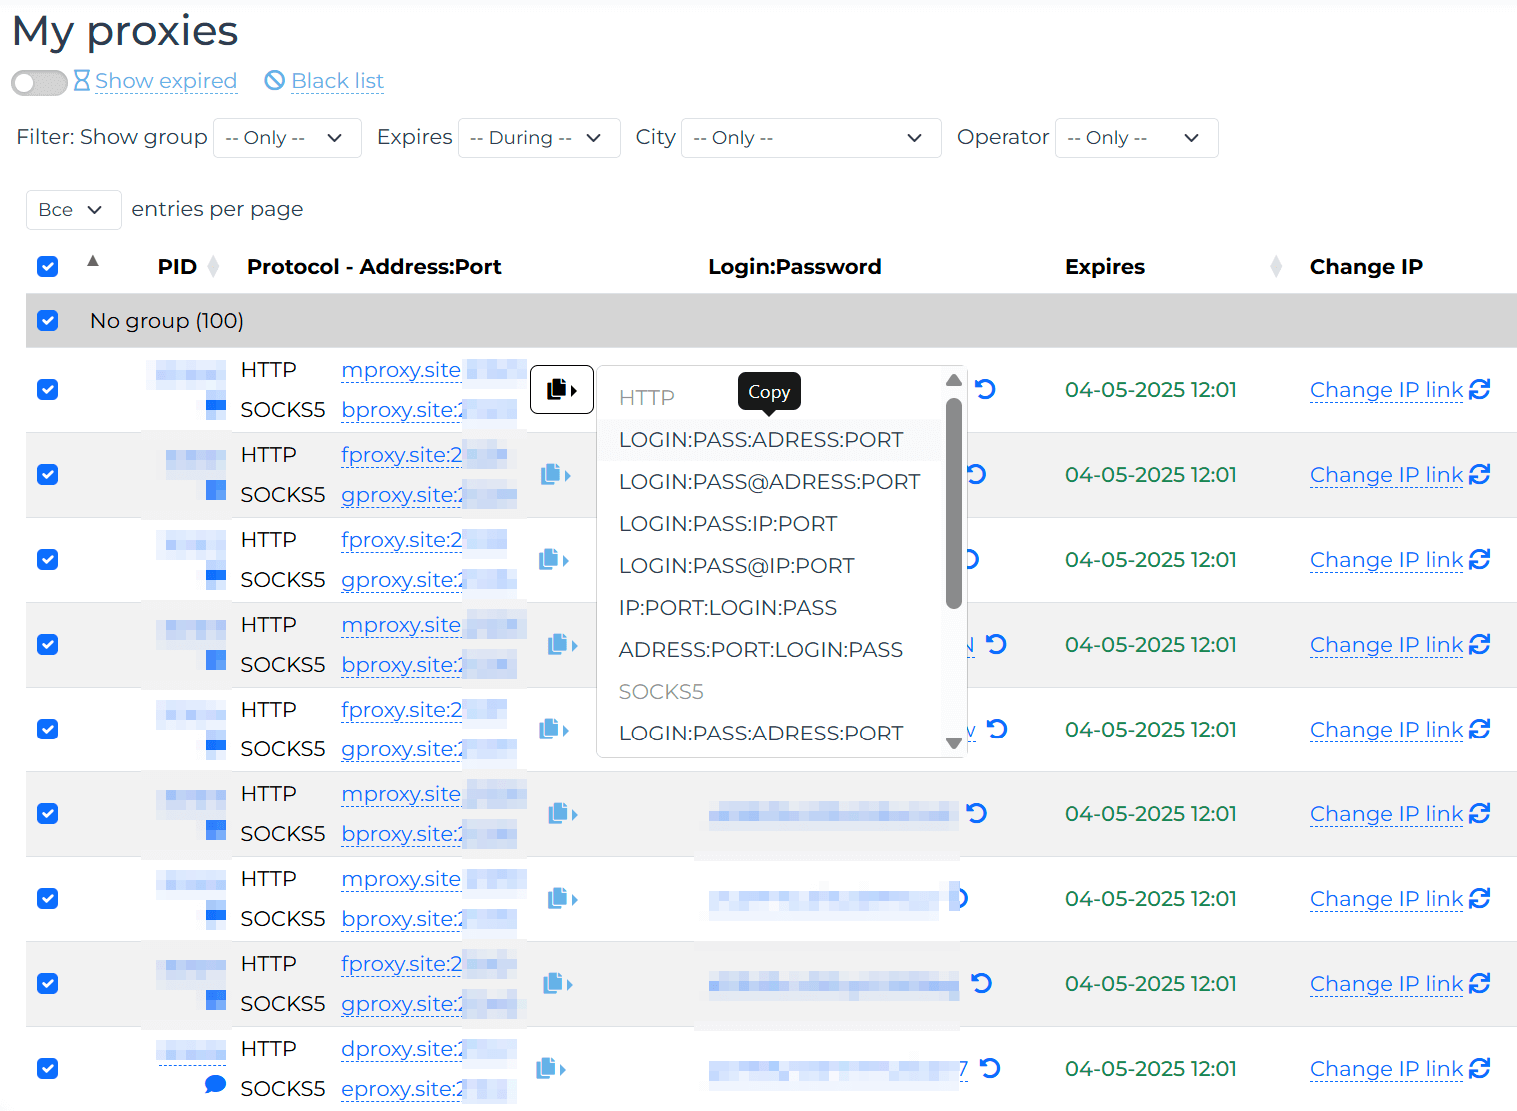Uncheck the No group (100) checkbox
This screenshot has width=1517, height=1111.
[47, 321]
